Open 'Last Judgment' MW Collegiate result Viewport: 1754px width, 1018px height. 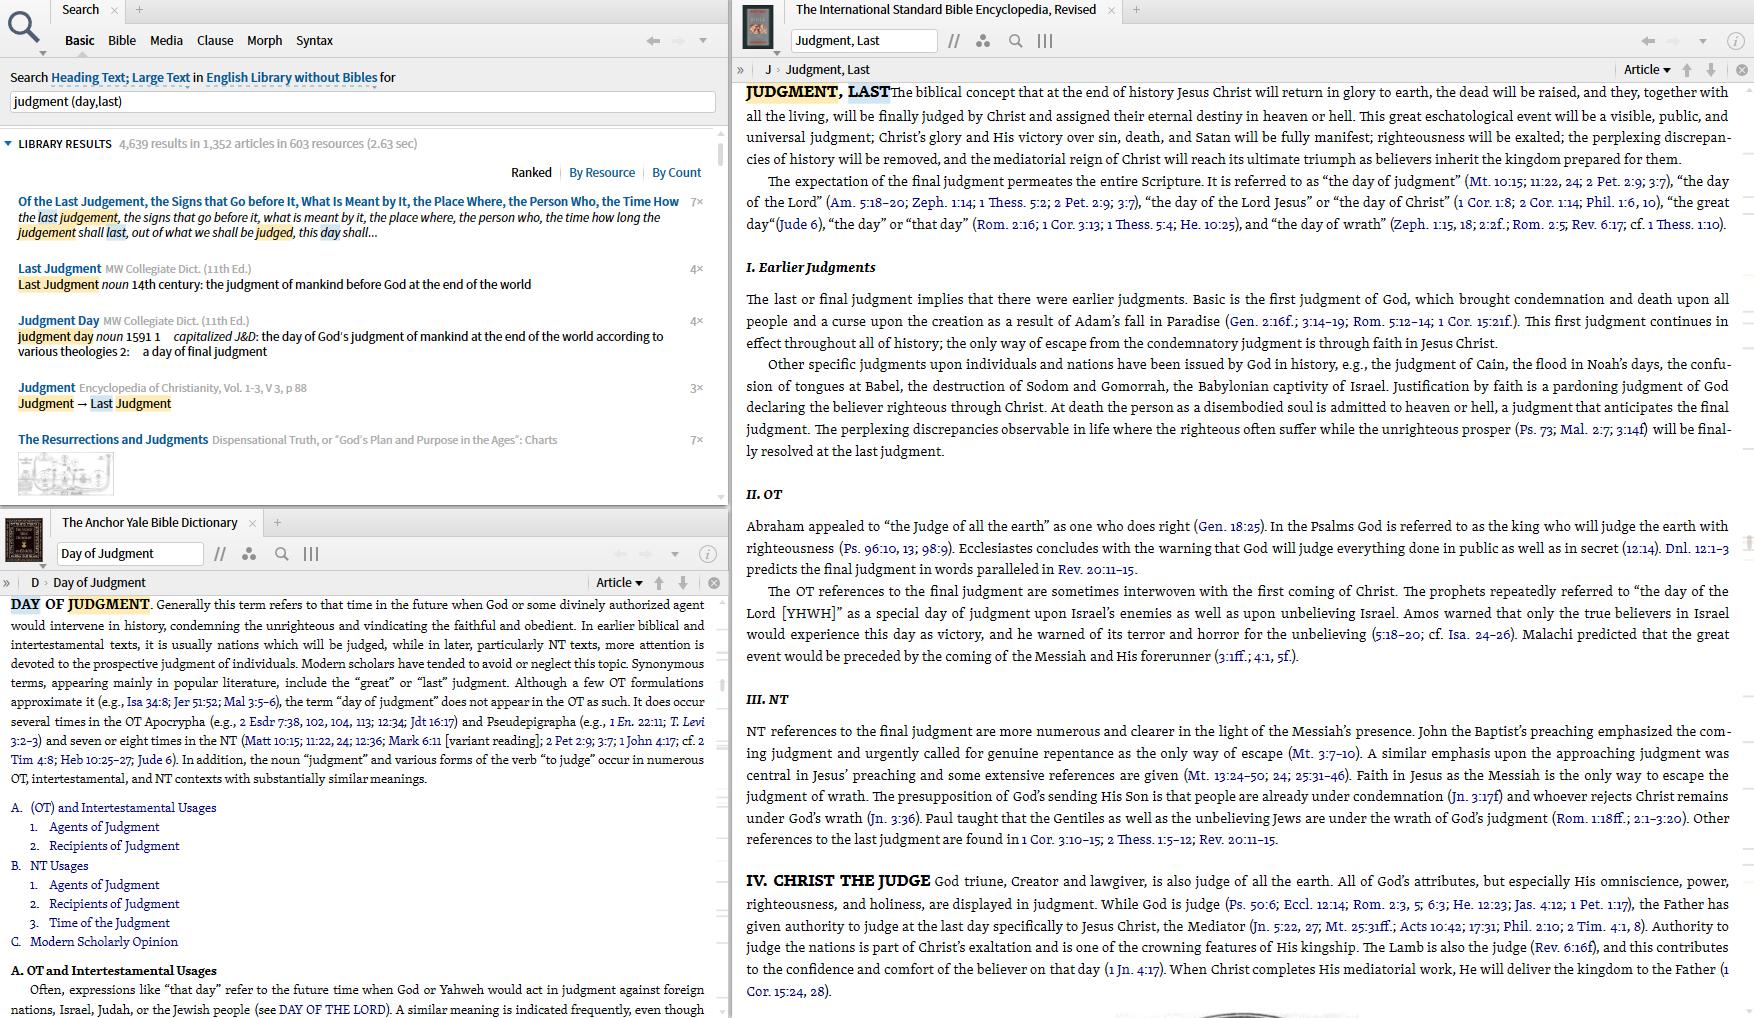pos(59,269)
